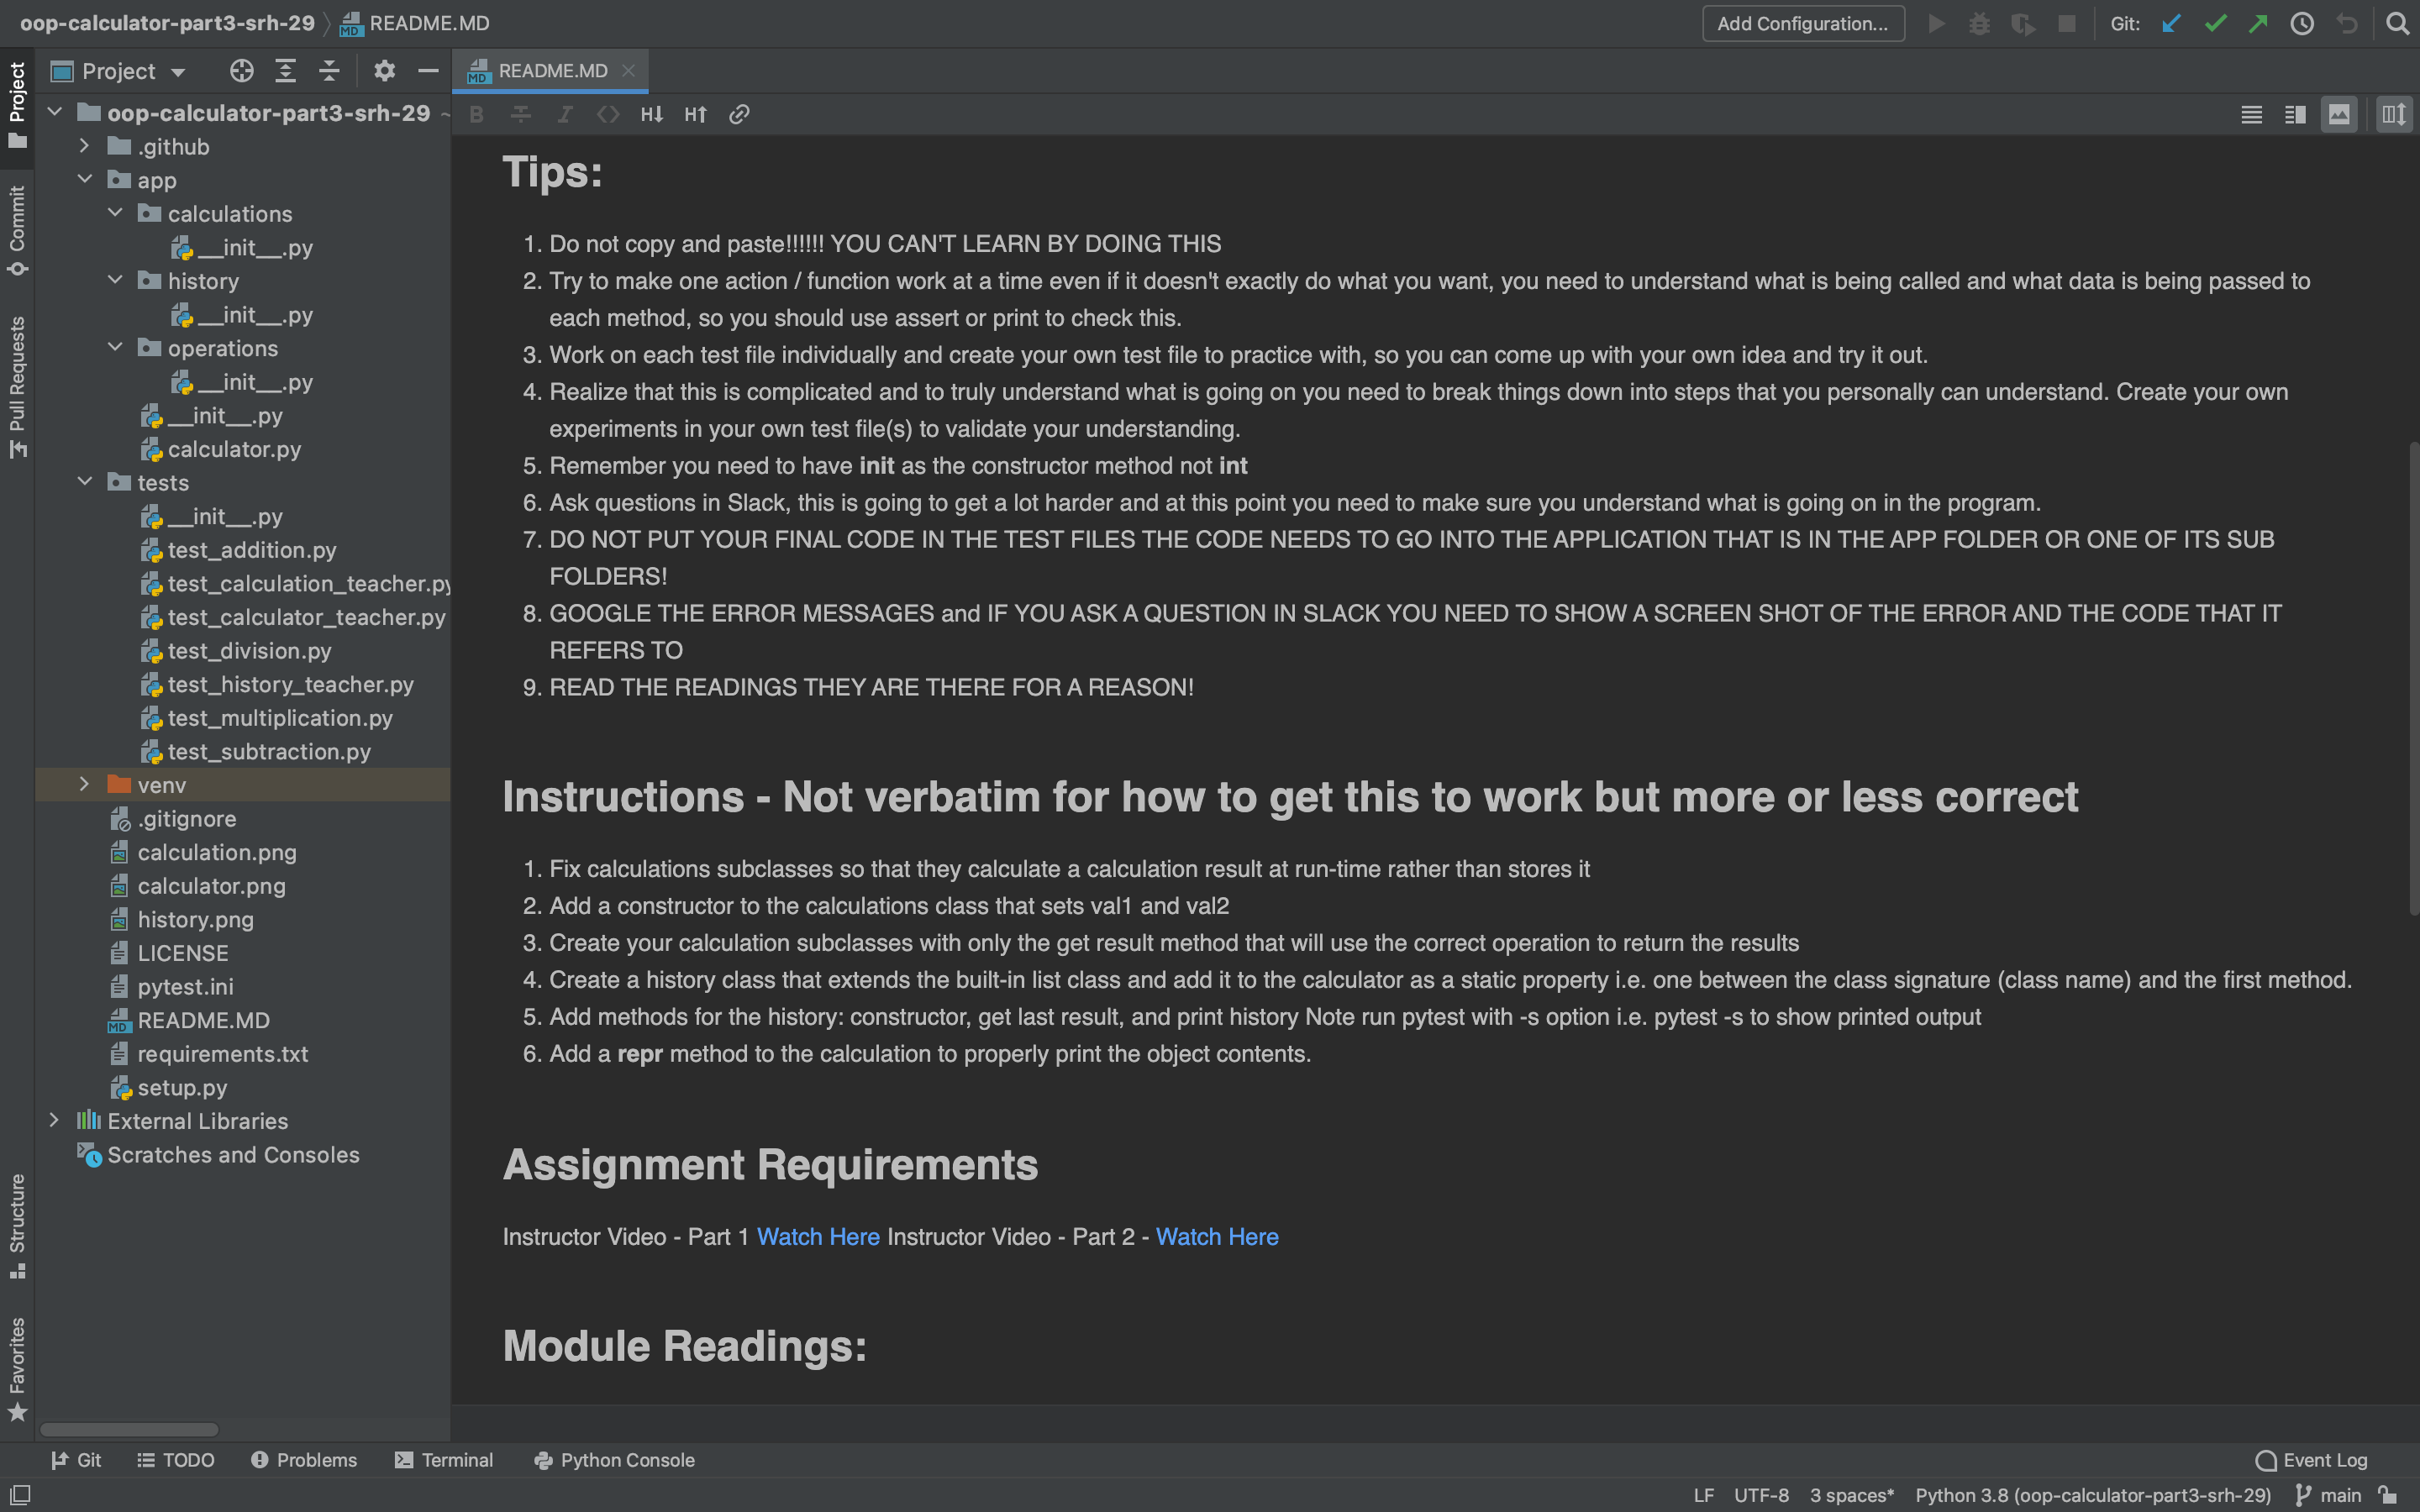Screen dimensions: 2420x1512
Task: Switch to editor-only view mode
Action: tap(2251, 114)
